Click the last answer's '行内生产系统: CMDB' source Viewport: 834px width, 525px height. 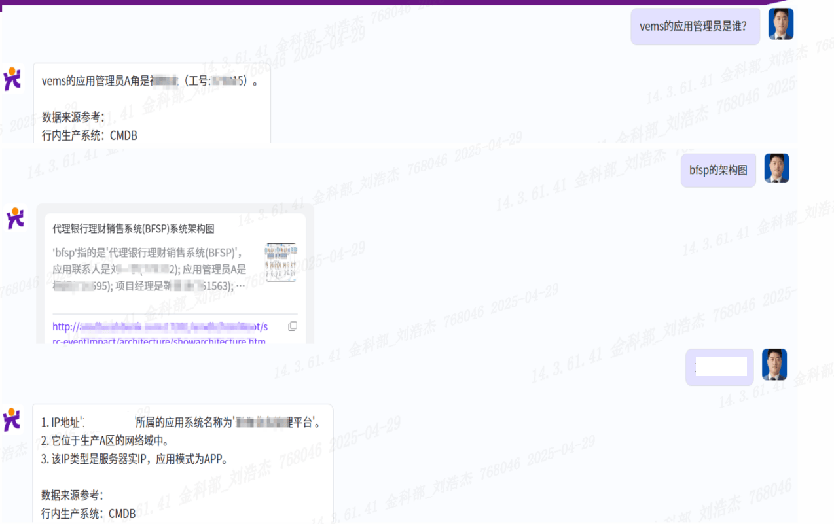tap(89, 513)
